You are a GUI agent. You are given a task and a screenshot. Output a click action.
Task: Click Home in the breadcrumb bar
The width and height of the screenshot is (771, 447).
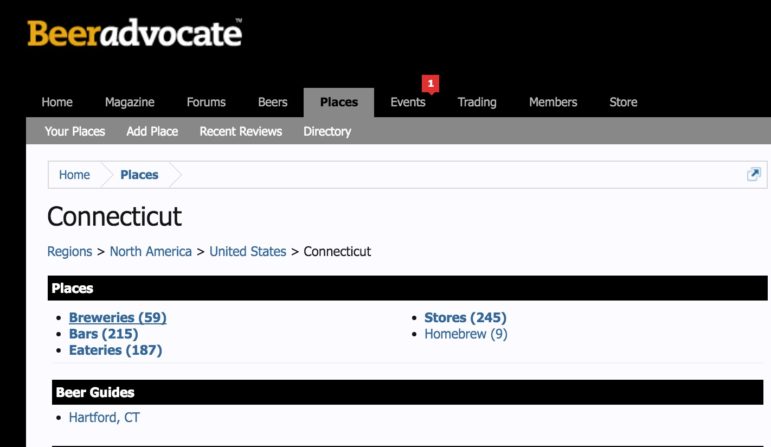tap(74, 175)
